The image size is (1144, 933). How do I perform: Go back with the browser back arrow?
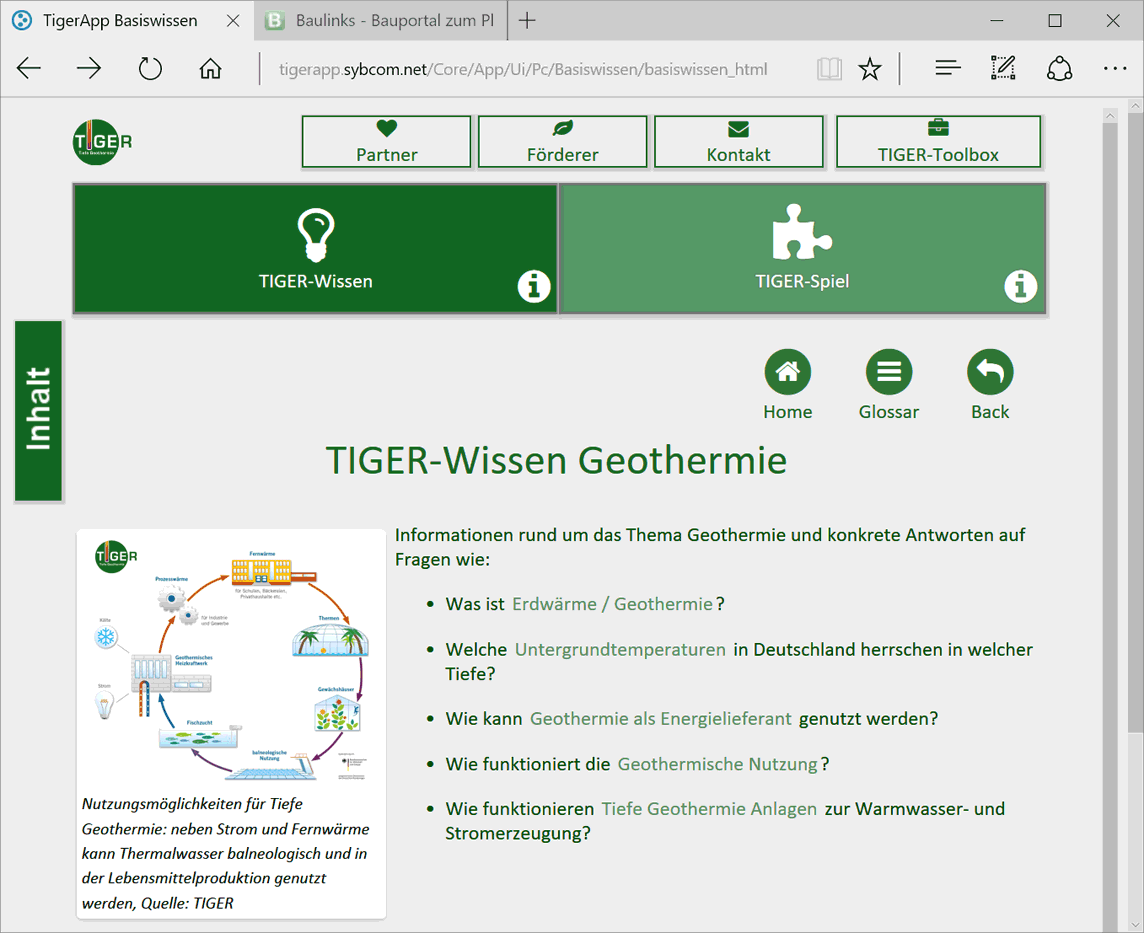pyautogui.click(x=29, y=69)
